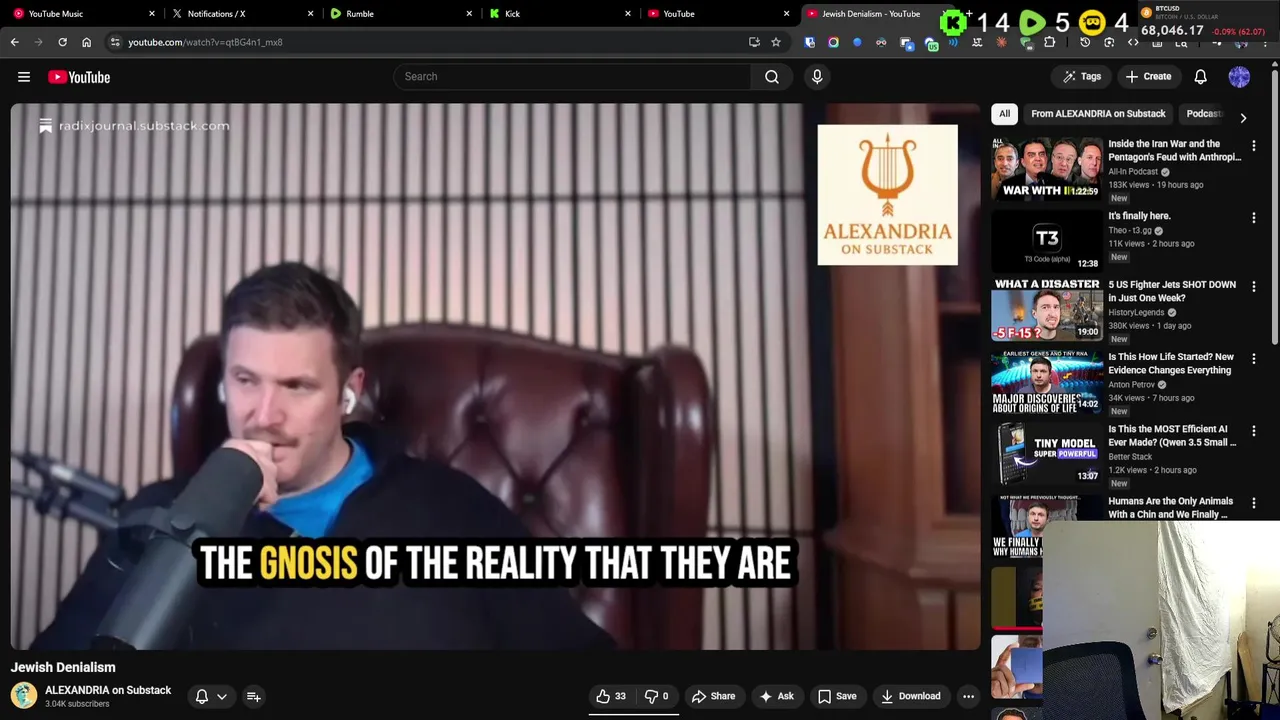Click the green Kick overlay icon
This screenshot has width=1280, height=720.
click(953, 22)
